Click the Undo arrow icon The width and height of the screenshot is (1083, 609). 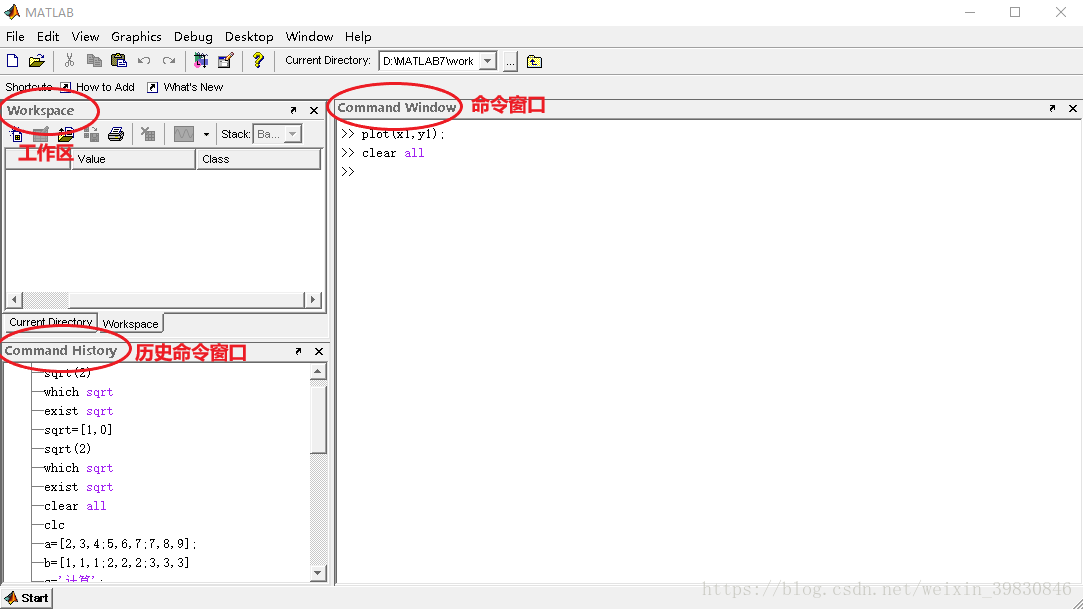[144, 61]
